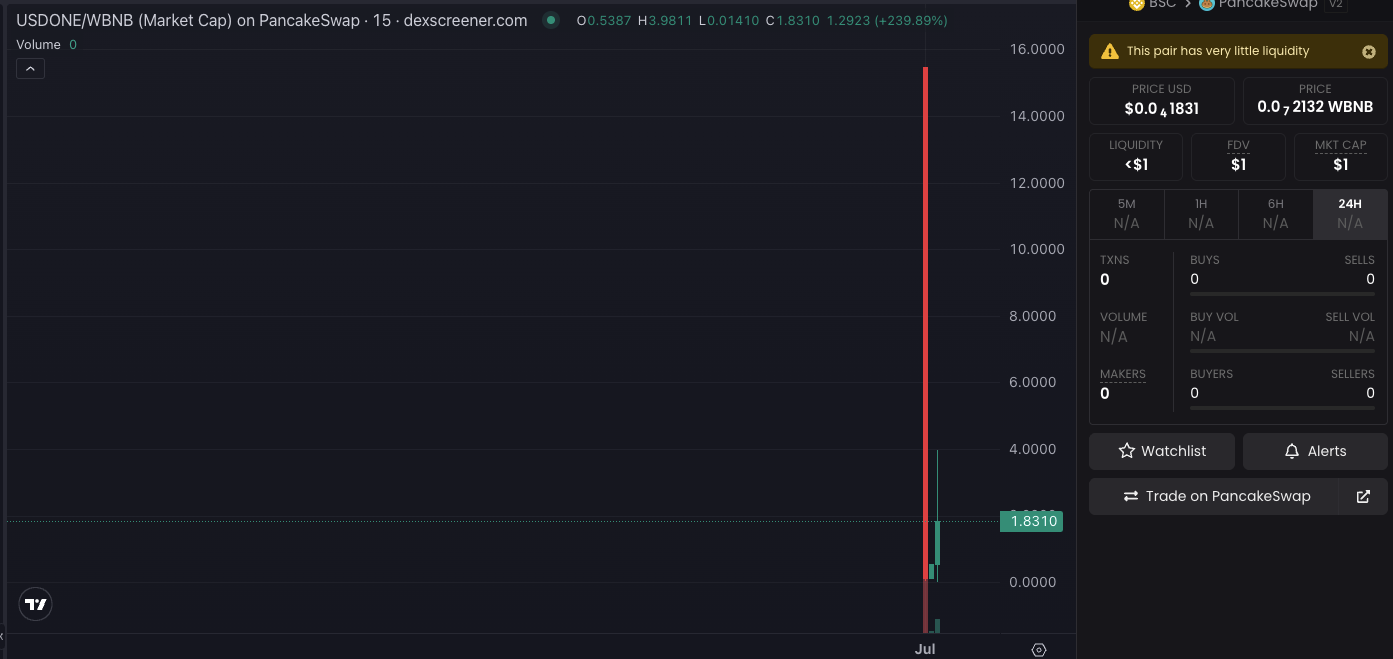Click the BSC chain icon in the breadcrumb
Viewport: 1393px width, 659px height.
(1138, 5)
